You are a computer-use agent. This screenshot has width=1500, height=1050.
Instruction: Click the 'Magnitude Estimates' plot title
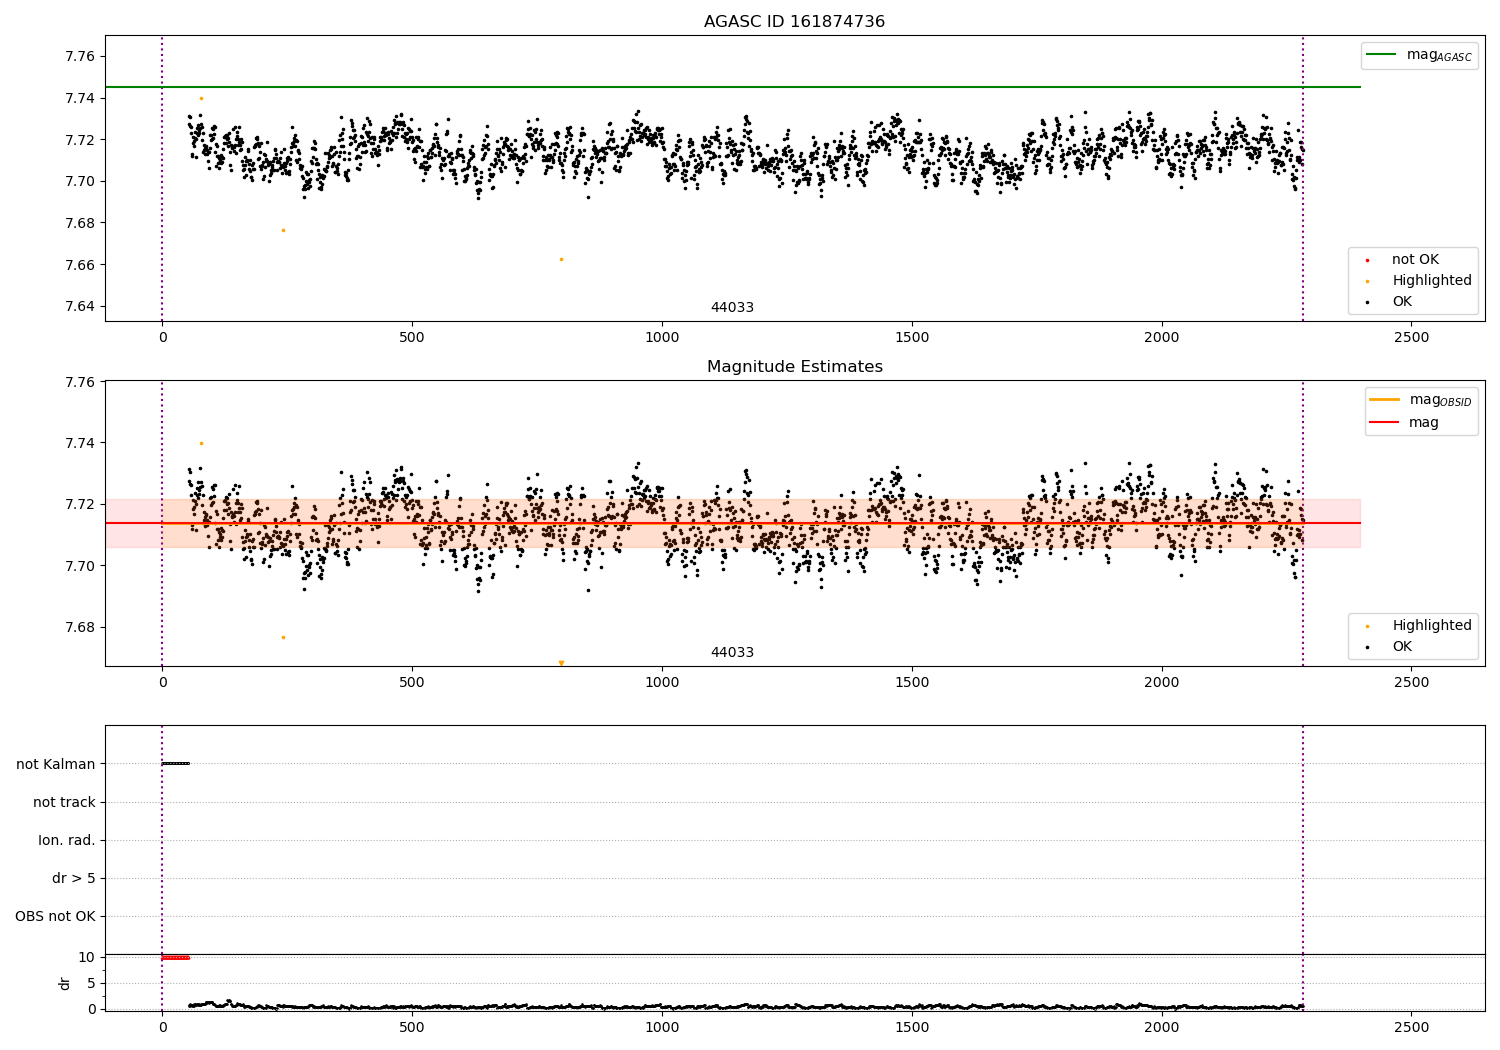point(794,367)
